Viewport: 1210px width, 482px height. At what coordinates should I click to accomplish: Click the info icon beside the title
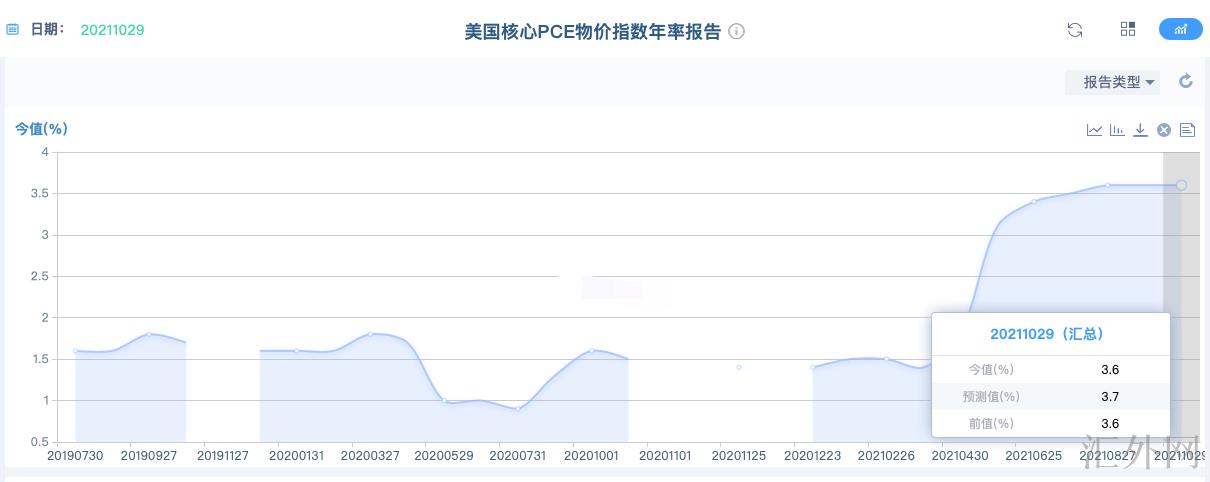[x=737, y=31]
